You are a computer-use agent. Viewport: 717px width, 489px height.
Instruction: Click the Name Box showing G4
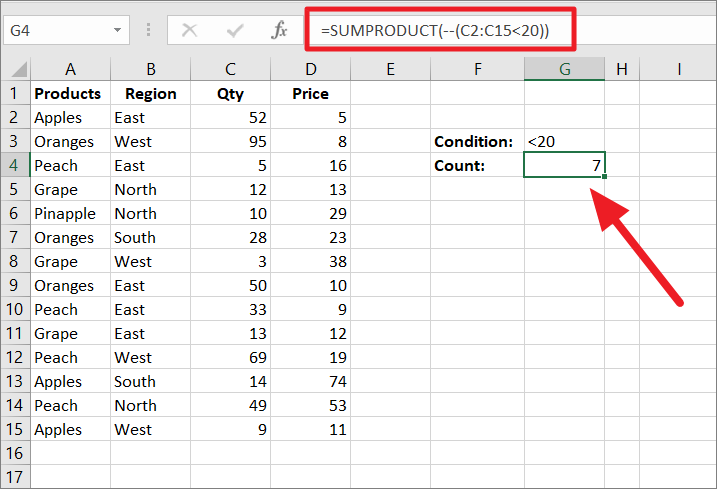[x=66, y=30]
